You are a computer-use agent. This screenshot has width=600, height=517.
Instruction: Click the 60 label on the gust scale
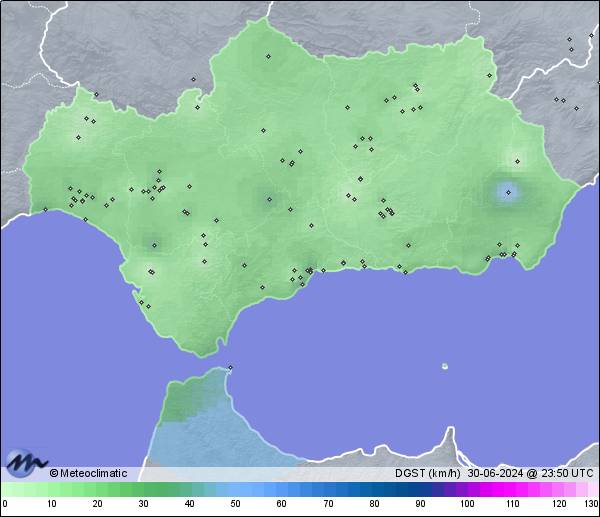pyautogui.click(x=282, y=504)
